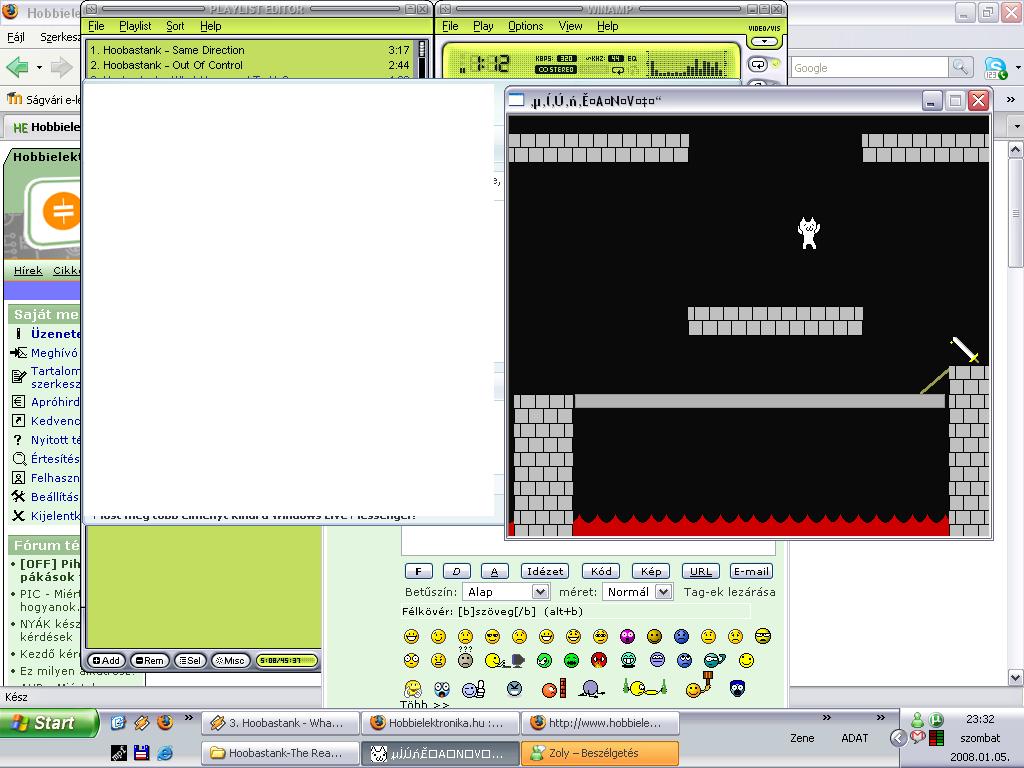Apply underline with the A button
Screen dimensions: 1024x768
[494, 571]
